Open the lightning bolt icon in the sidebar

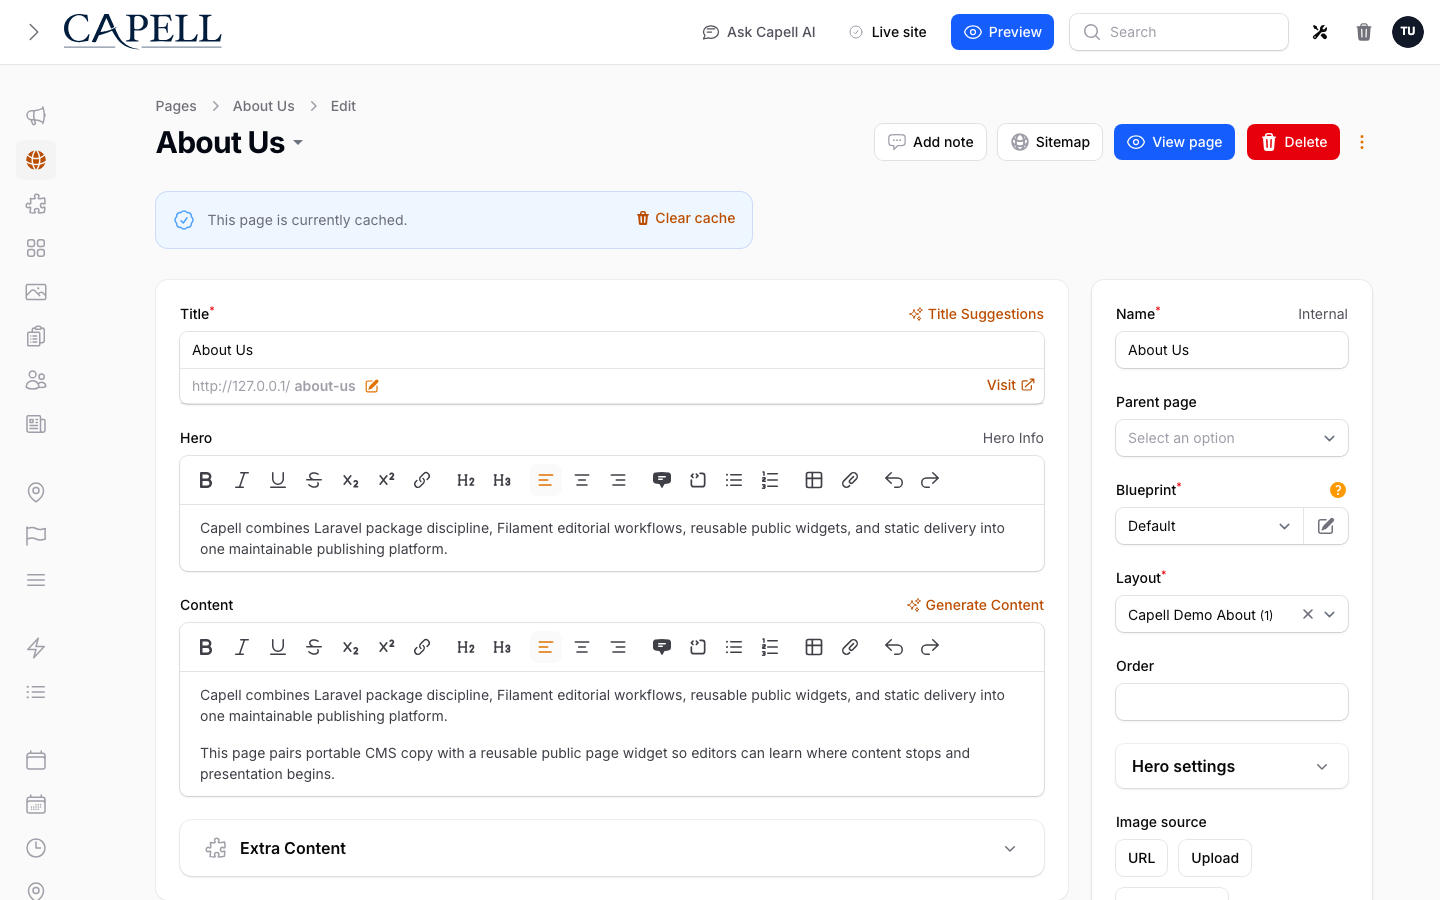(x=36, y=648)
